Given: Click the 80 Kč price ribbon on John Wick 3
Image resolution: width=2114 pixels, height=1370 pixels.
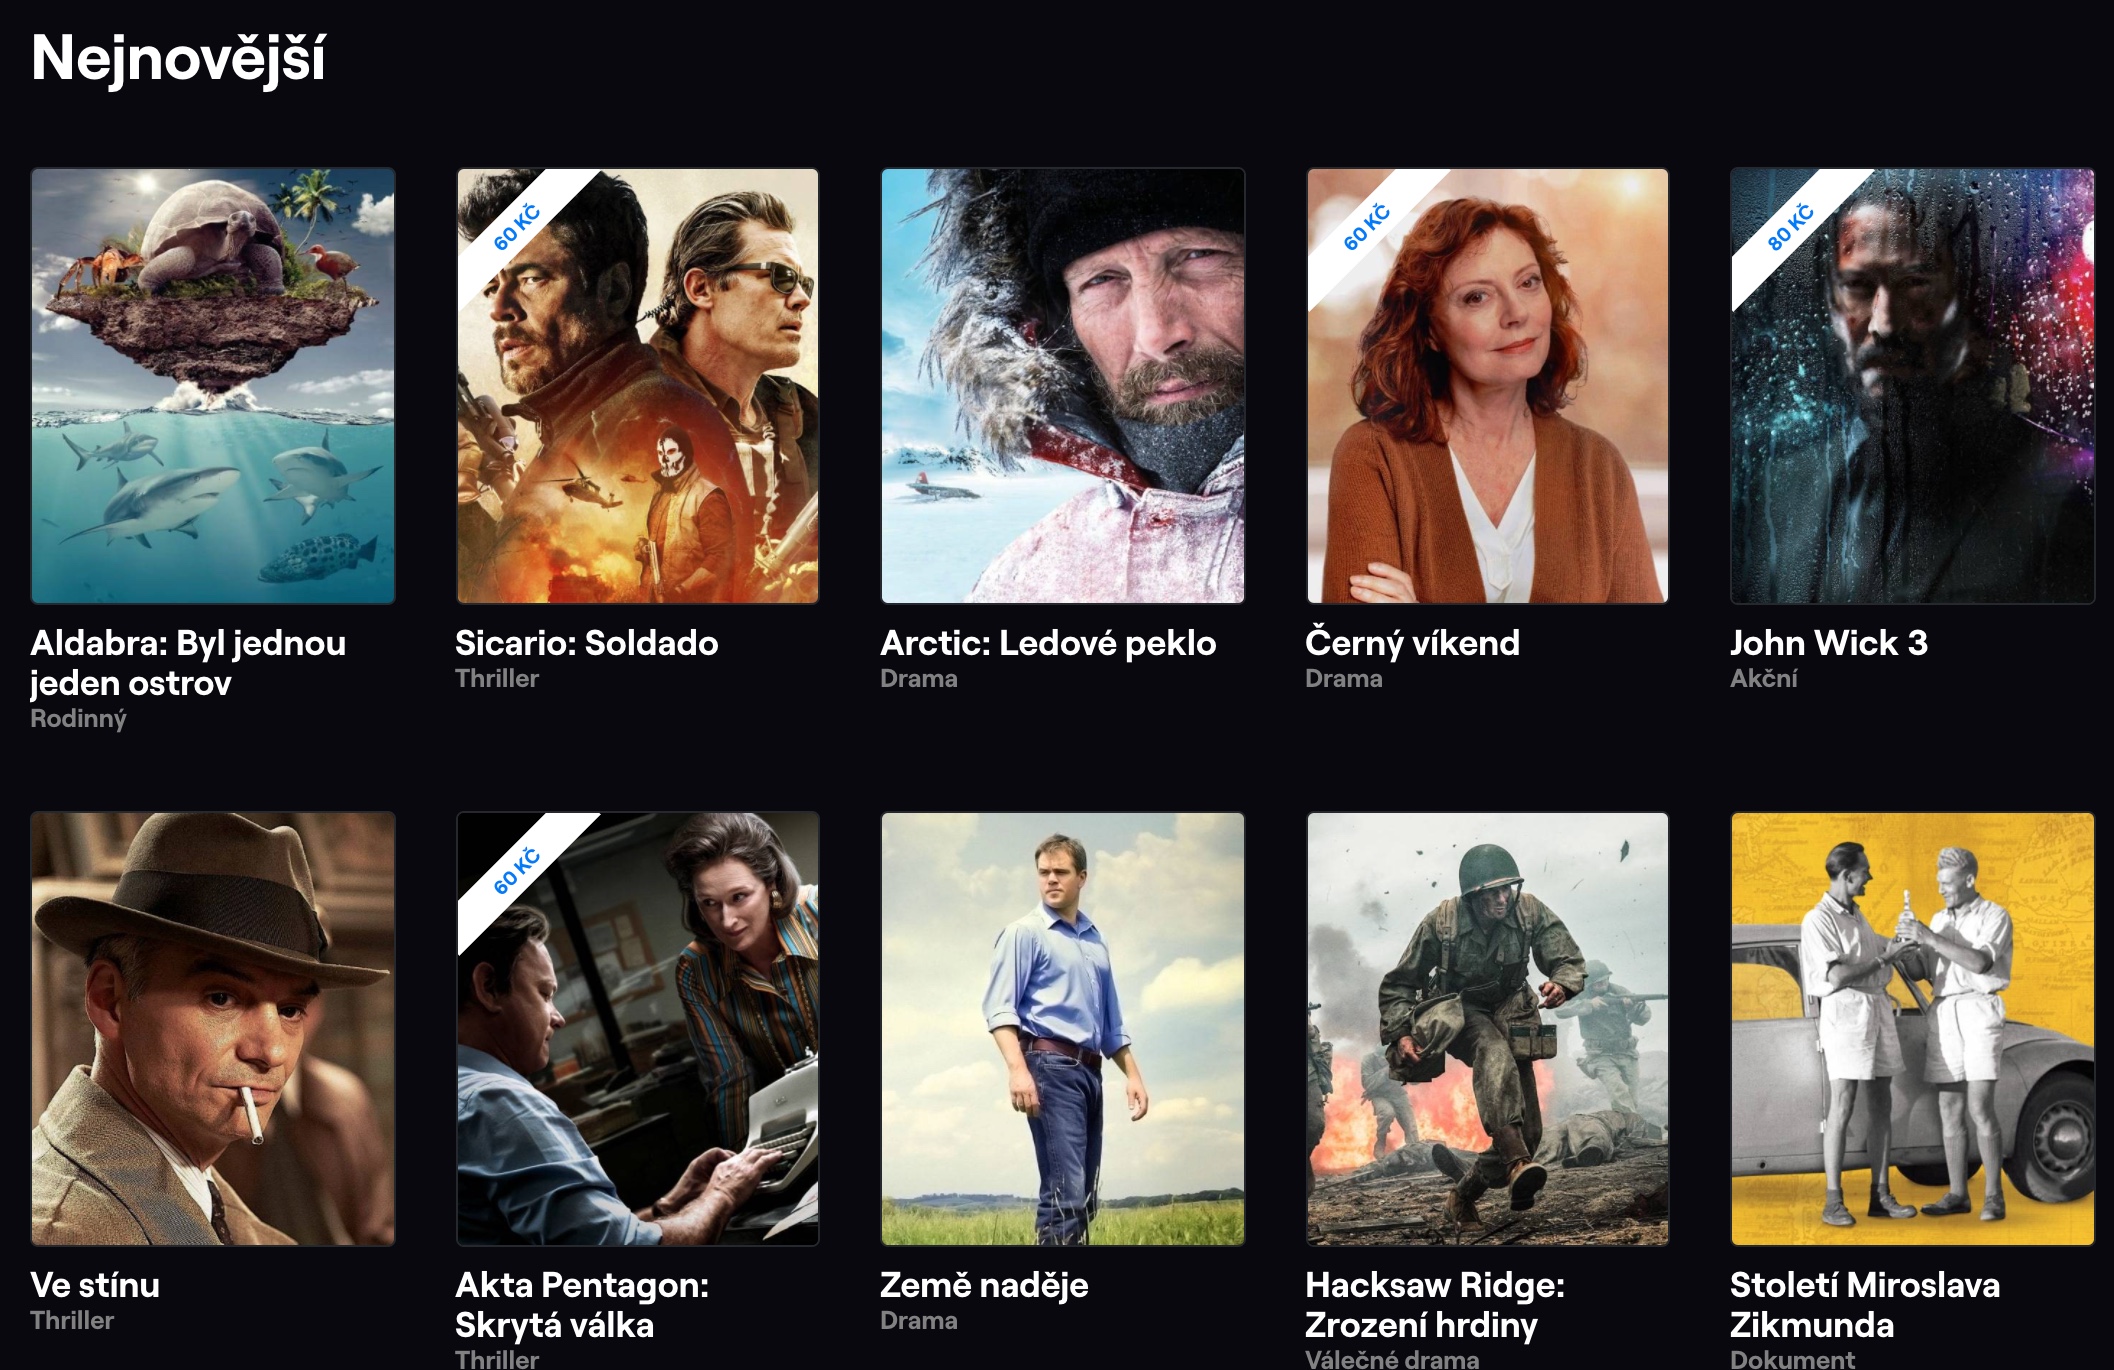Looking at the screenshot, I should coord(1791,228).
